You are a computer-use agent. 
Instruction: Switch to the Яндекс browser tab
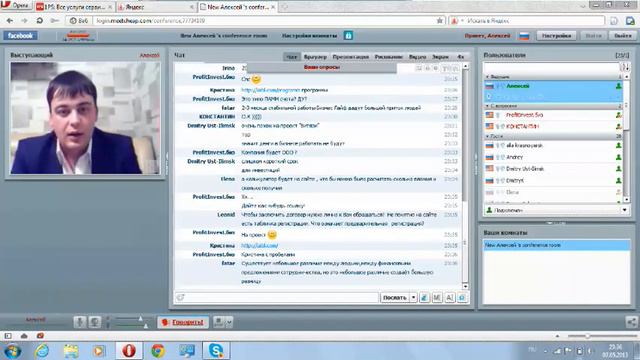point(156,7)
